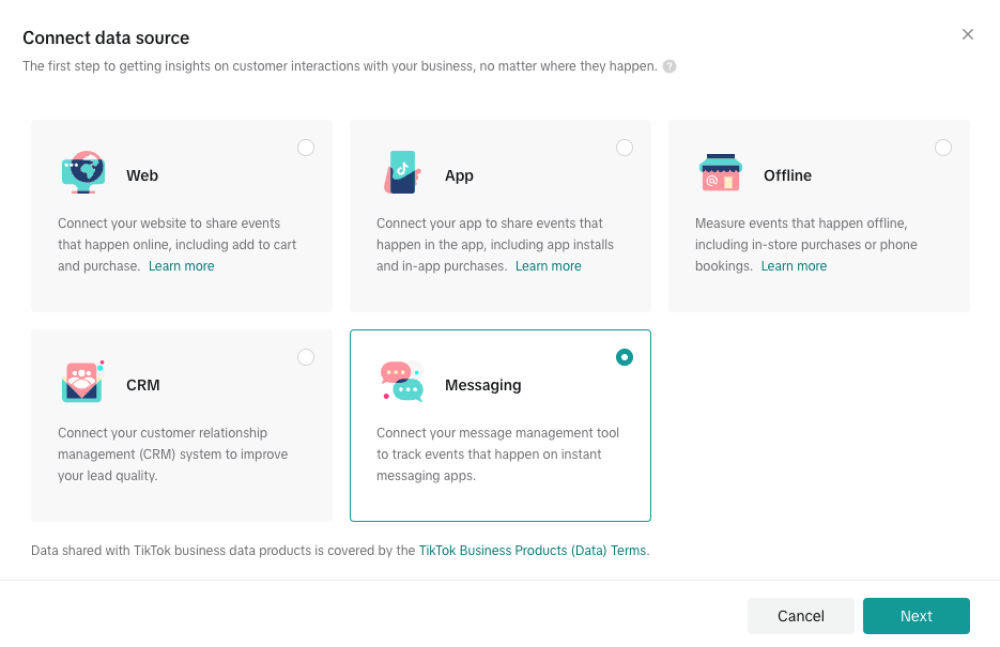Click the Messaging card description text

click(x=497, y=454)
